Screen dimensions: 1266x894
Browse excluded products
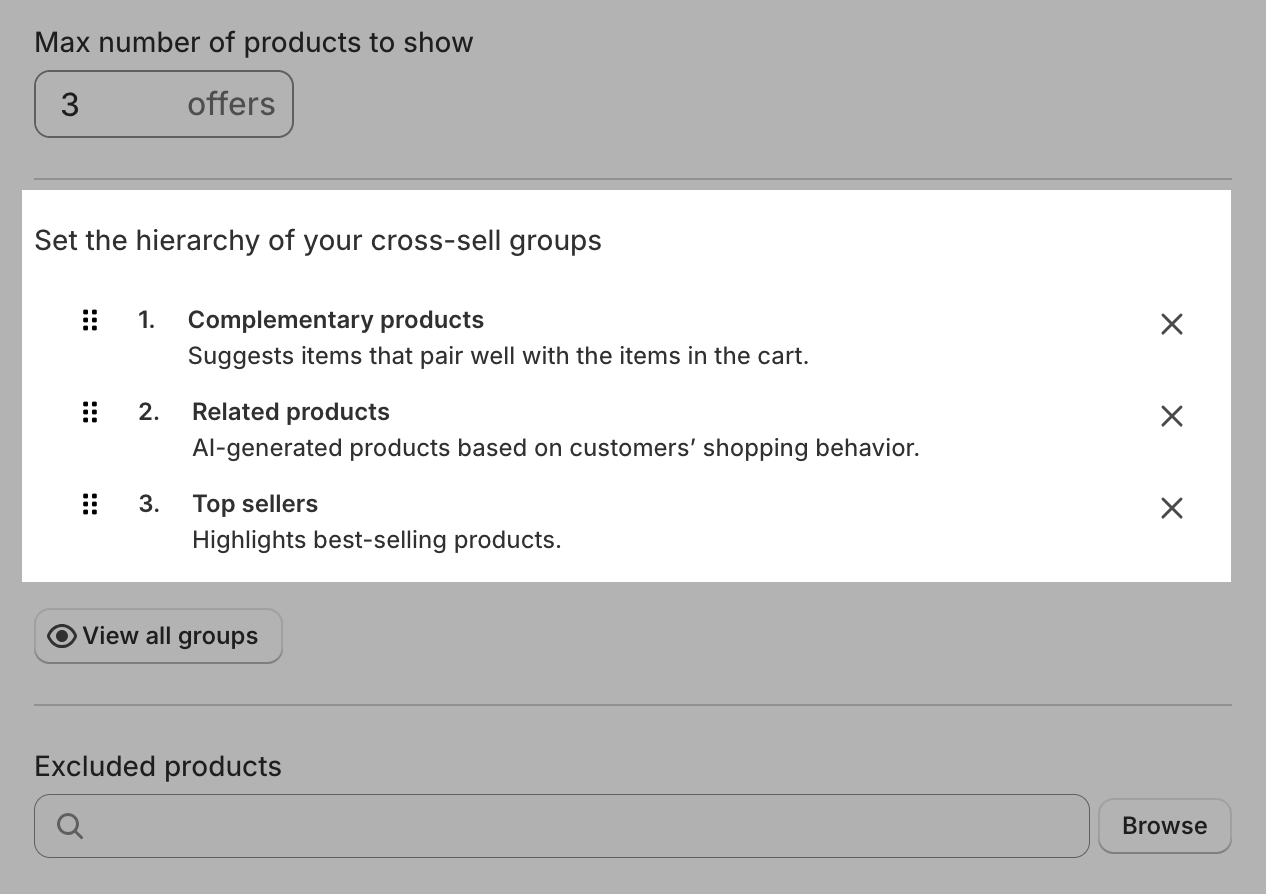pyautogui.click(x=1164, y=826)
